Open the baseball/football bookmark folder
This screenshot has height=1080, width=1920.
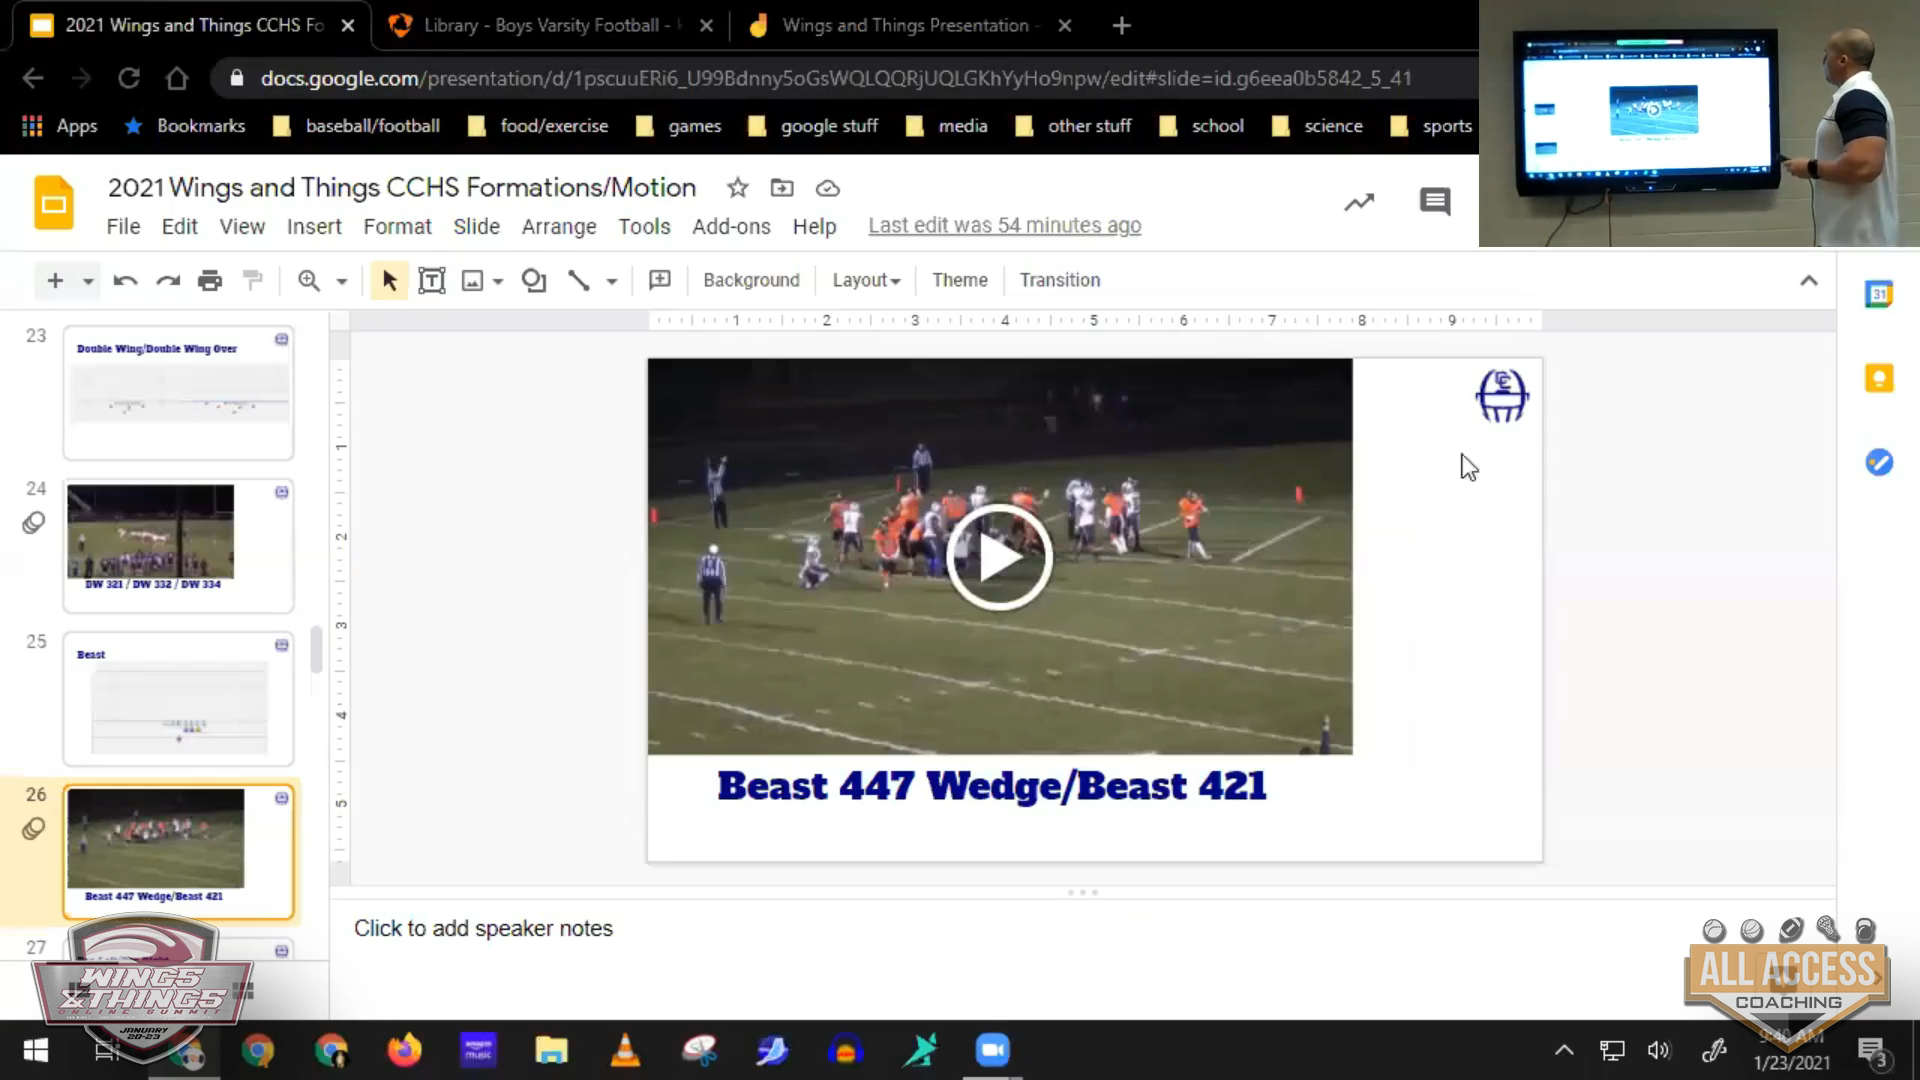pyautogui.click(x=357, y=126)
